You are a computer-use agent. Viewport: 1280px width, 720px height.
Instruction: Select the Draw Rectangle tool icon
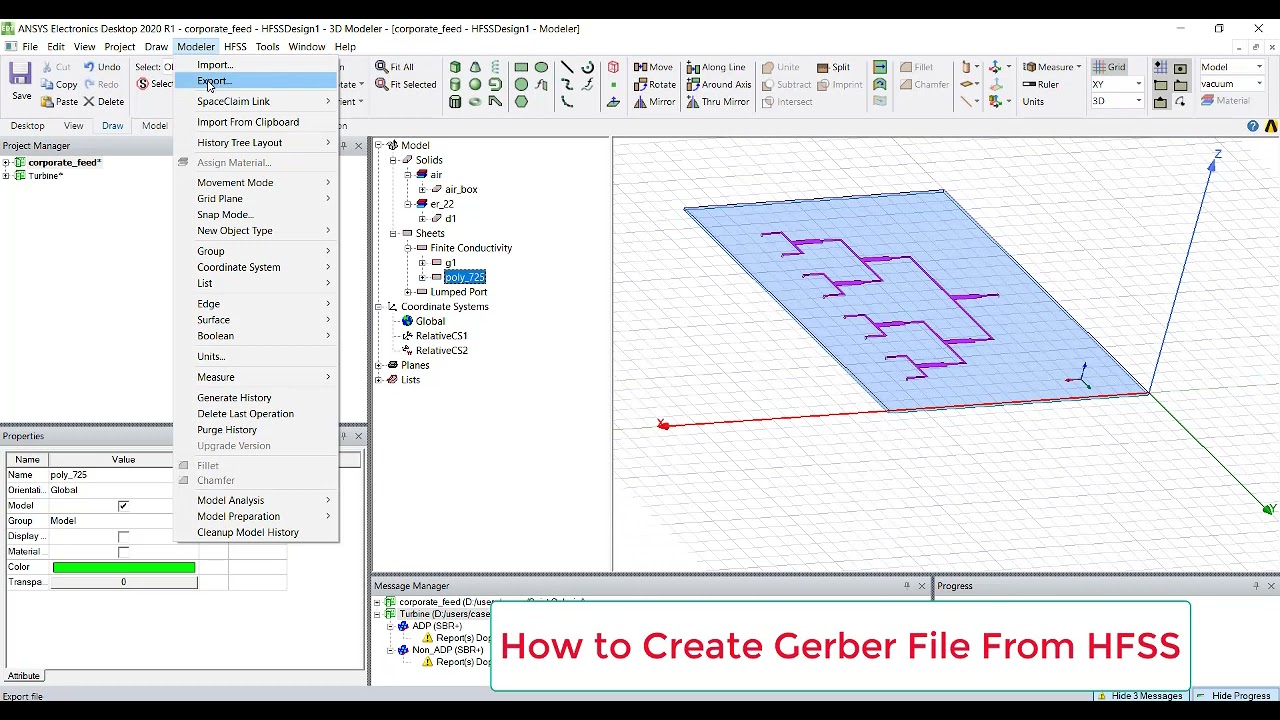click(521, 67)
